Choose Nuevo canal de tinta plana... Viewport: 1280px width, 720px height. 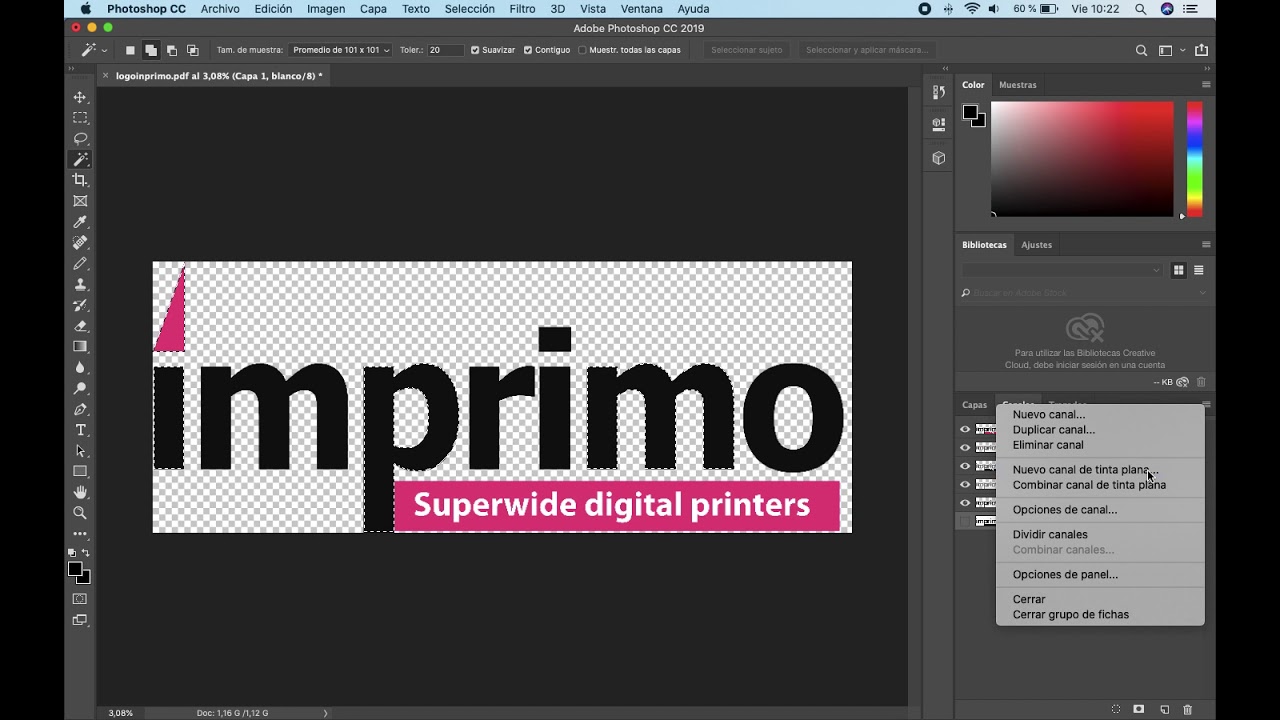click(x=1085, y=470)
